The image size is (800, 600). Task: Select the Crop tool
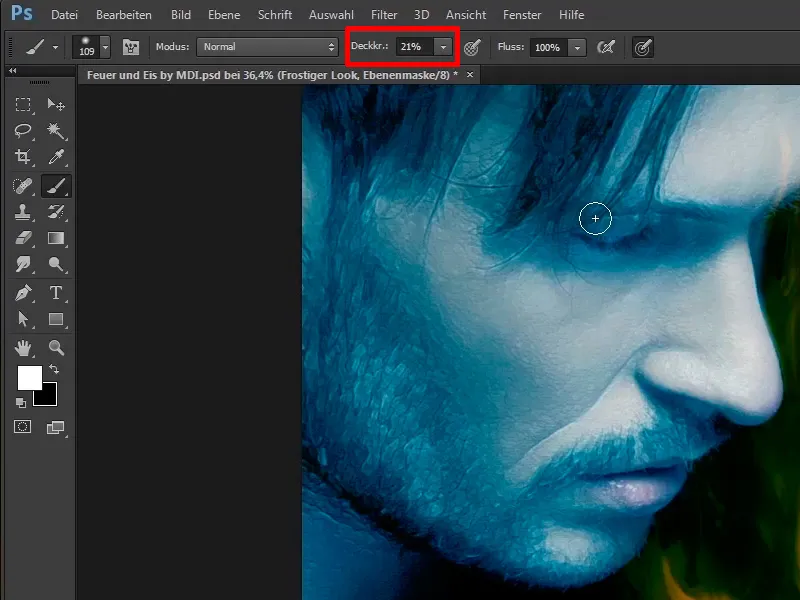[23, 157]
